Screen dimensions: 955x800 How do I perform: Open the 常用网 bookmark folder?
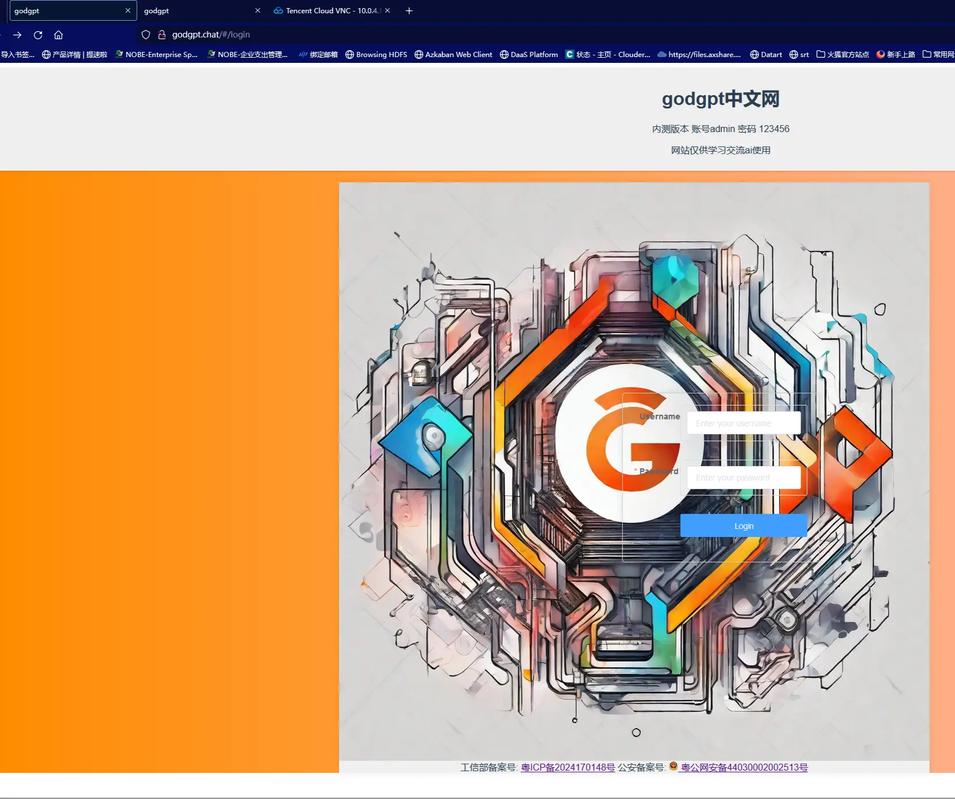938,54
